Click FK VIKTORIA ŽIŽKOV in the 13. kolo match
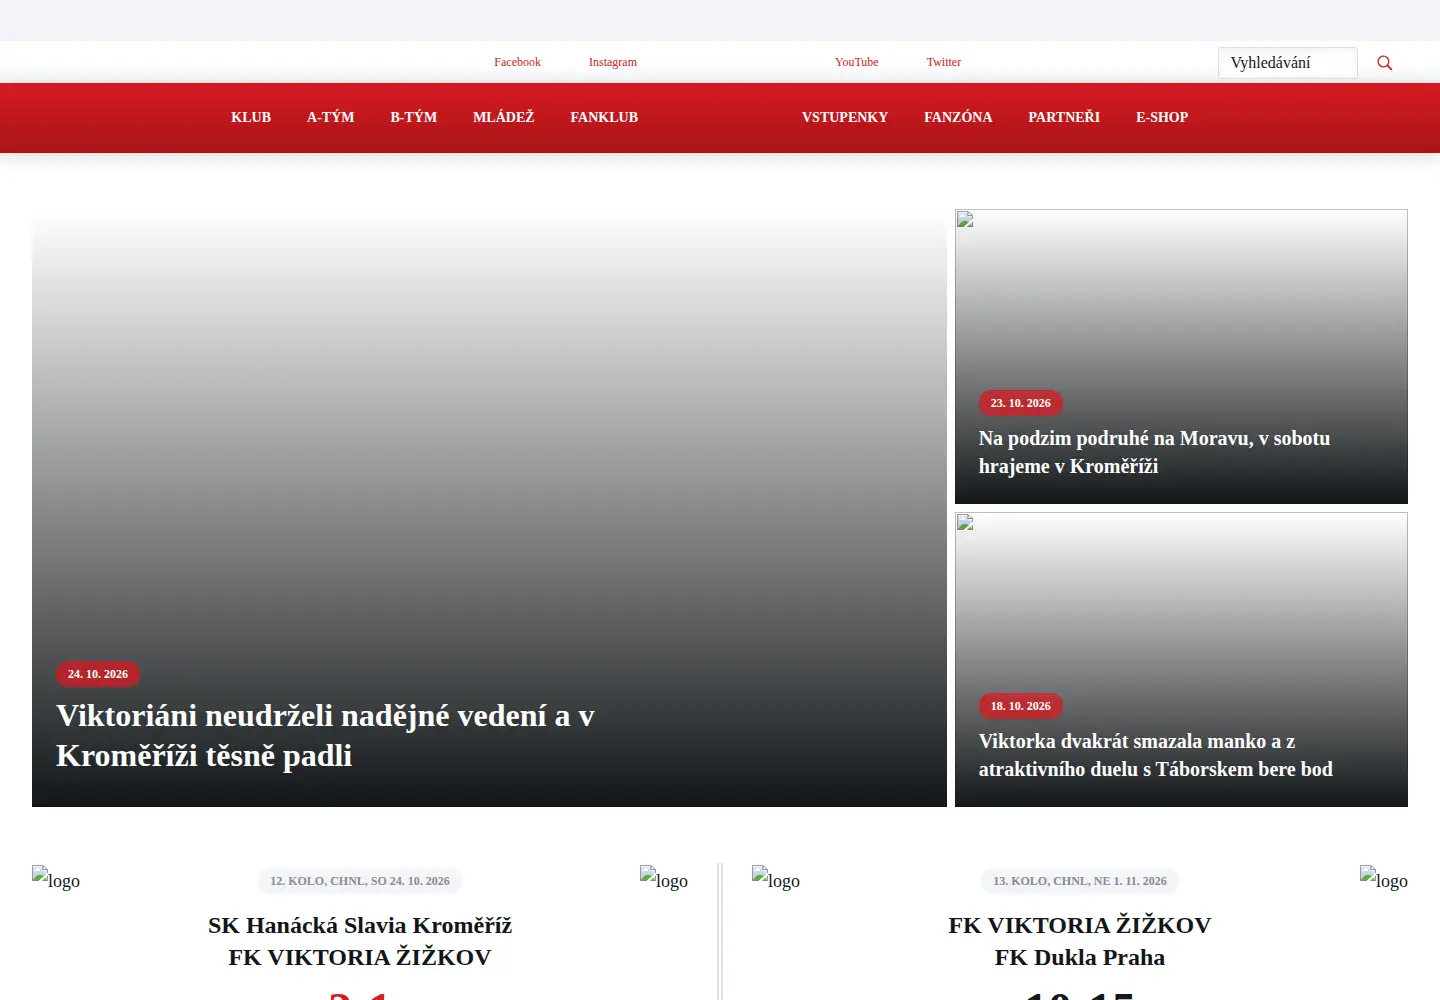Viewport: 1440px width, 1000px height. pyautogui.click(x=1080, y=925)
